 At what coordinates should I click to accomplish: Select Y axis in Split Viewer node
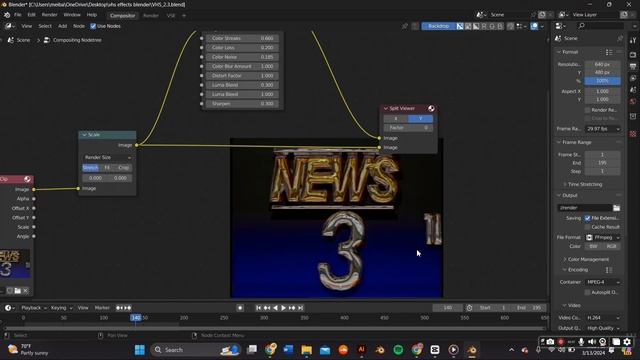point(420,118)
